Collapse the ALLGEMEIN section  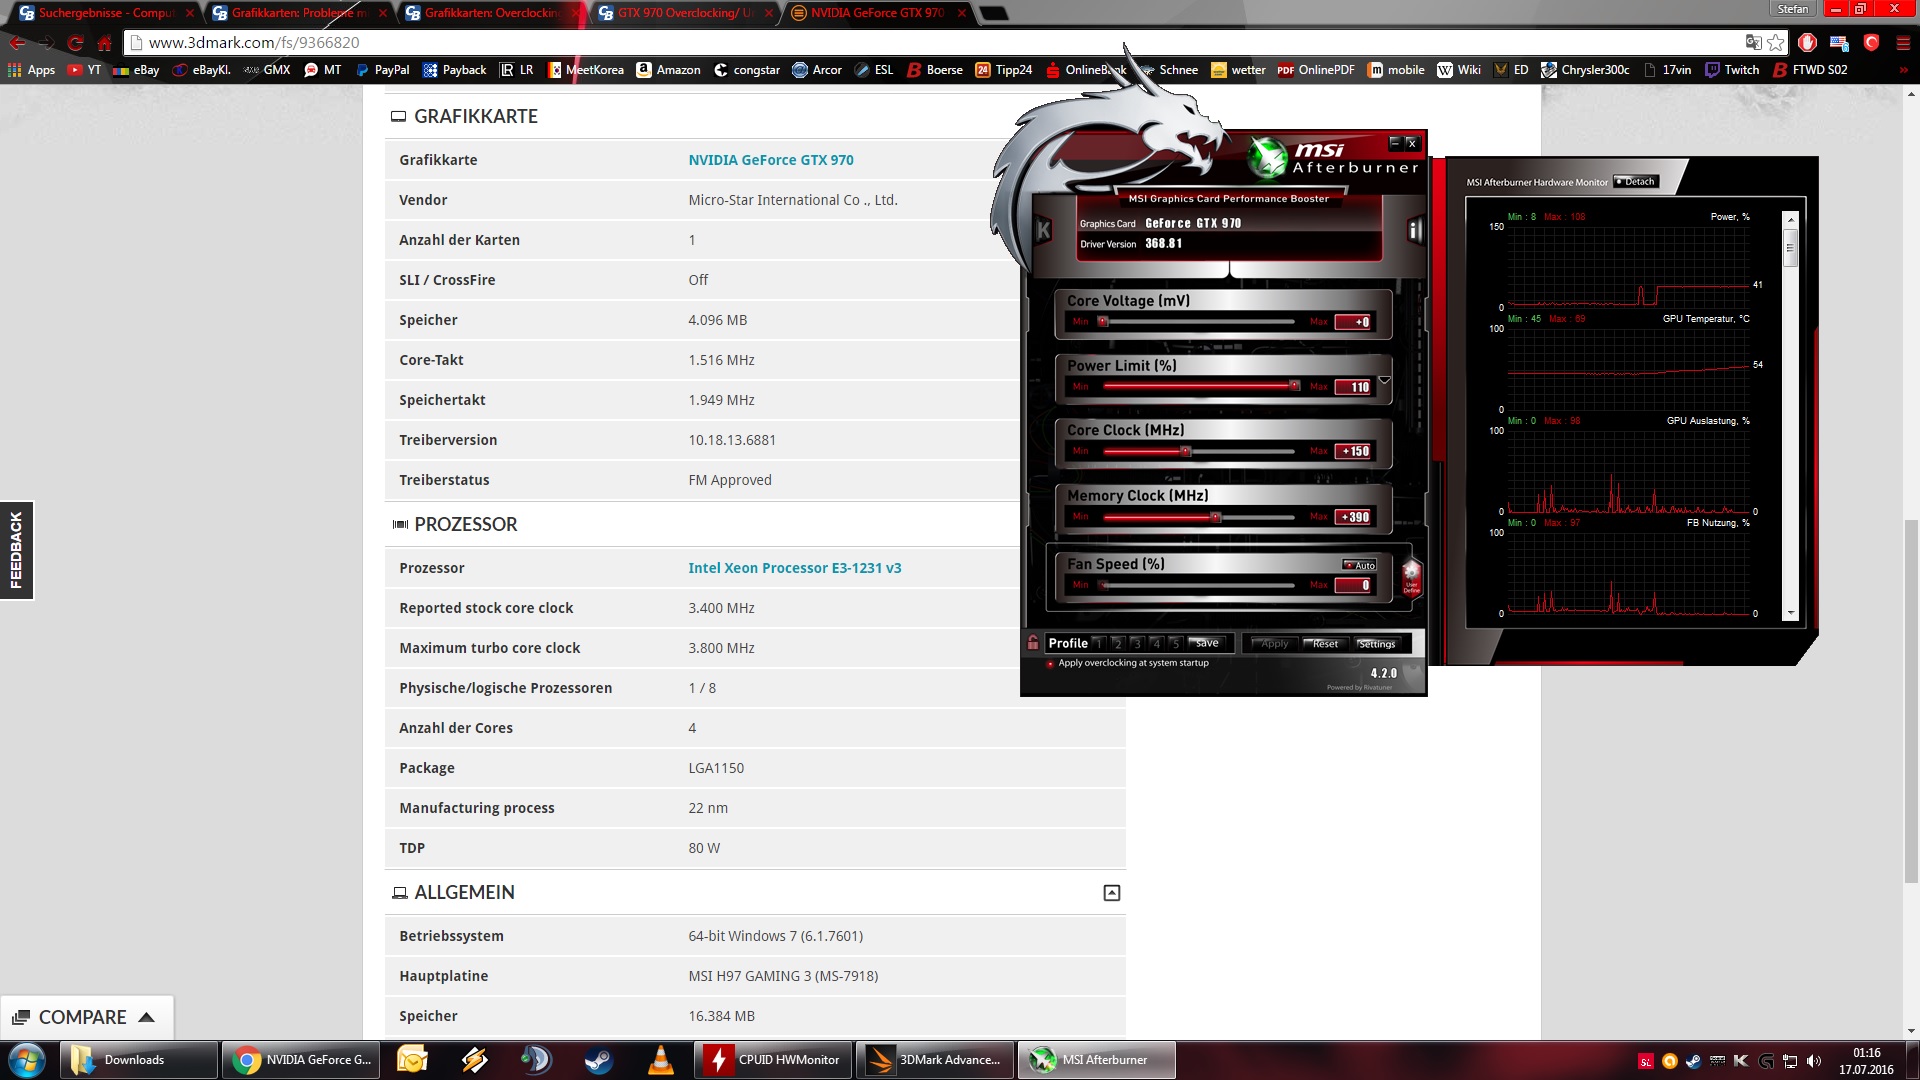click(x=1111, y=893)
